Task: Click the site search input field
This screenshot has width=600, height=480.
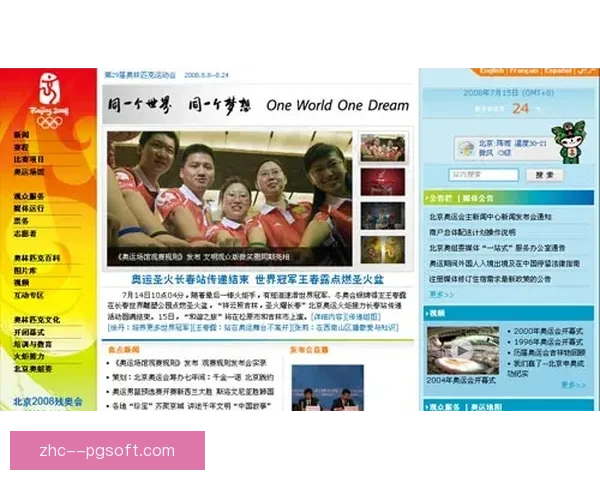Action: [x=483, y=175]
